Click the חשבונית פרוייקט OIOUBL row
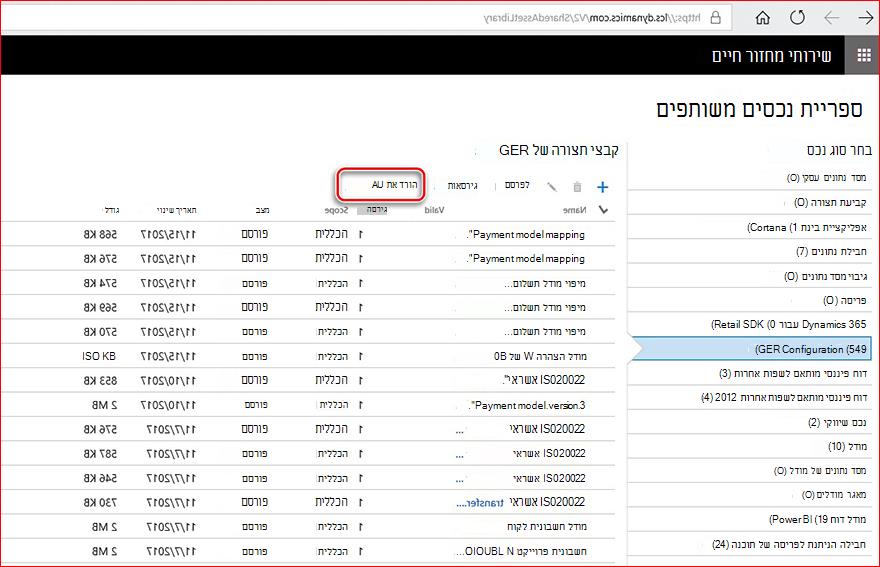 [x=308, y=551]
